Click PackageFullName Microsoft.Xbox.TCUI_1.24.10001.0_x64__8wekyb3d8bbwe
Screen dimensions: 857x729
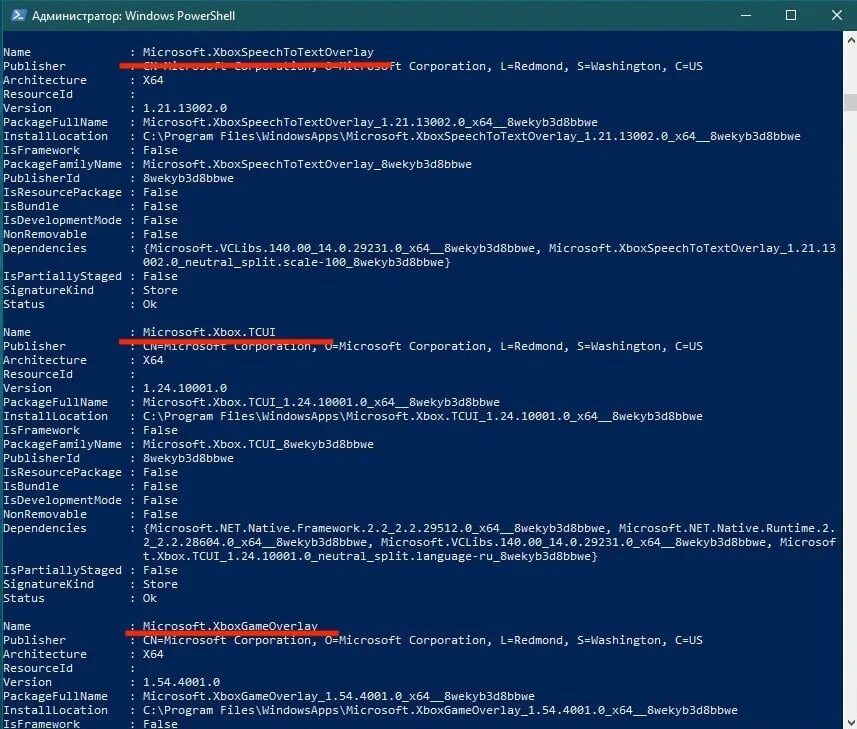[321, 402]
